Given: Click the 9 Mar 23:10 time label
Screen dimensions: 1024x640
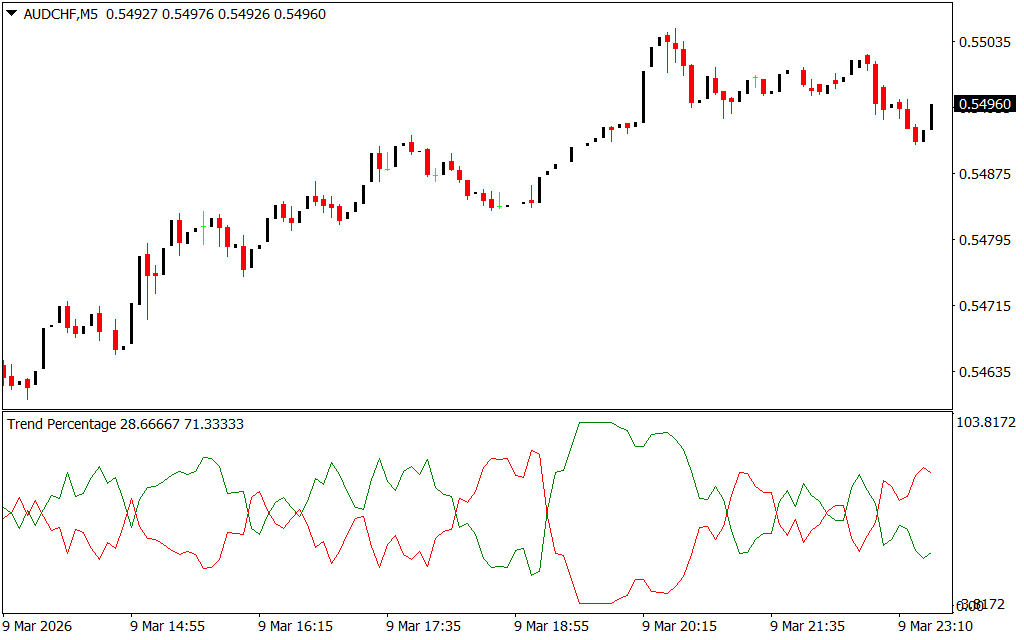Looking at the screenshot, I should pos(935,626).
